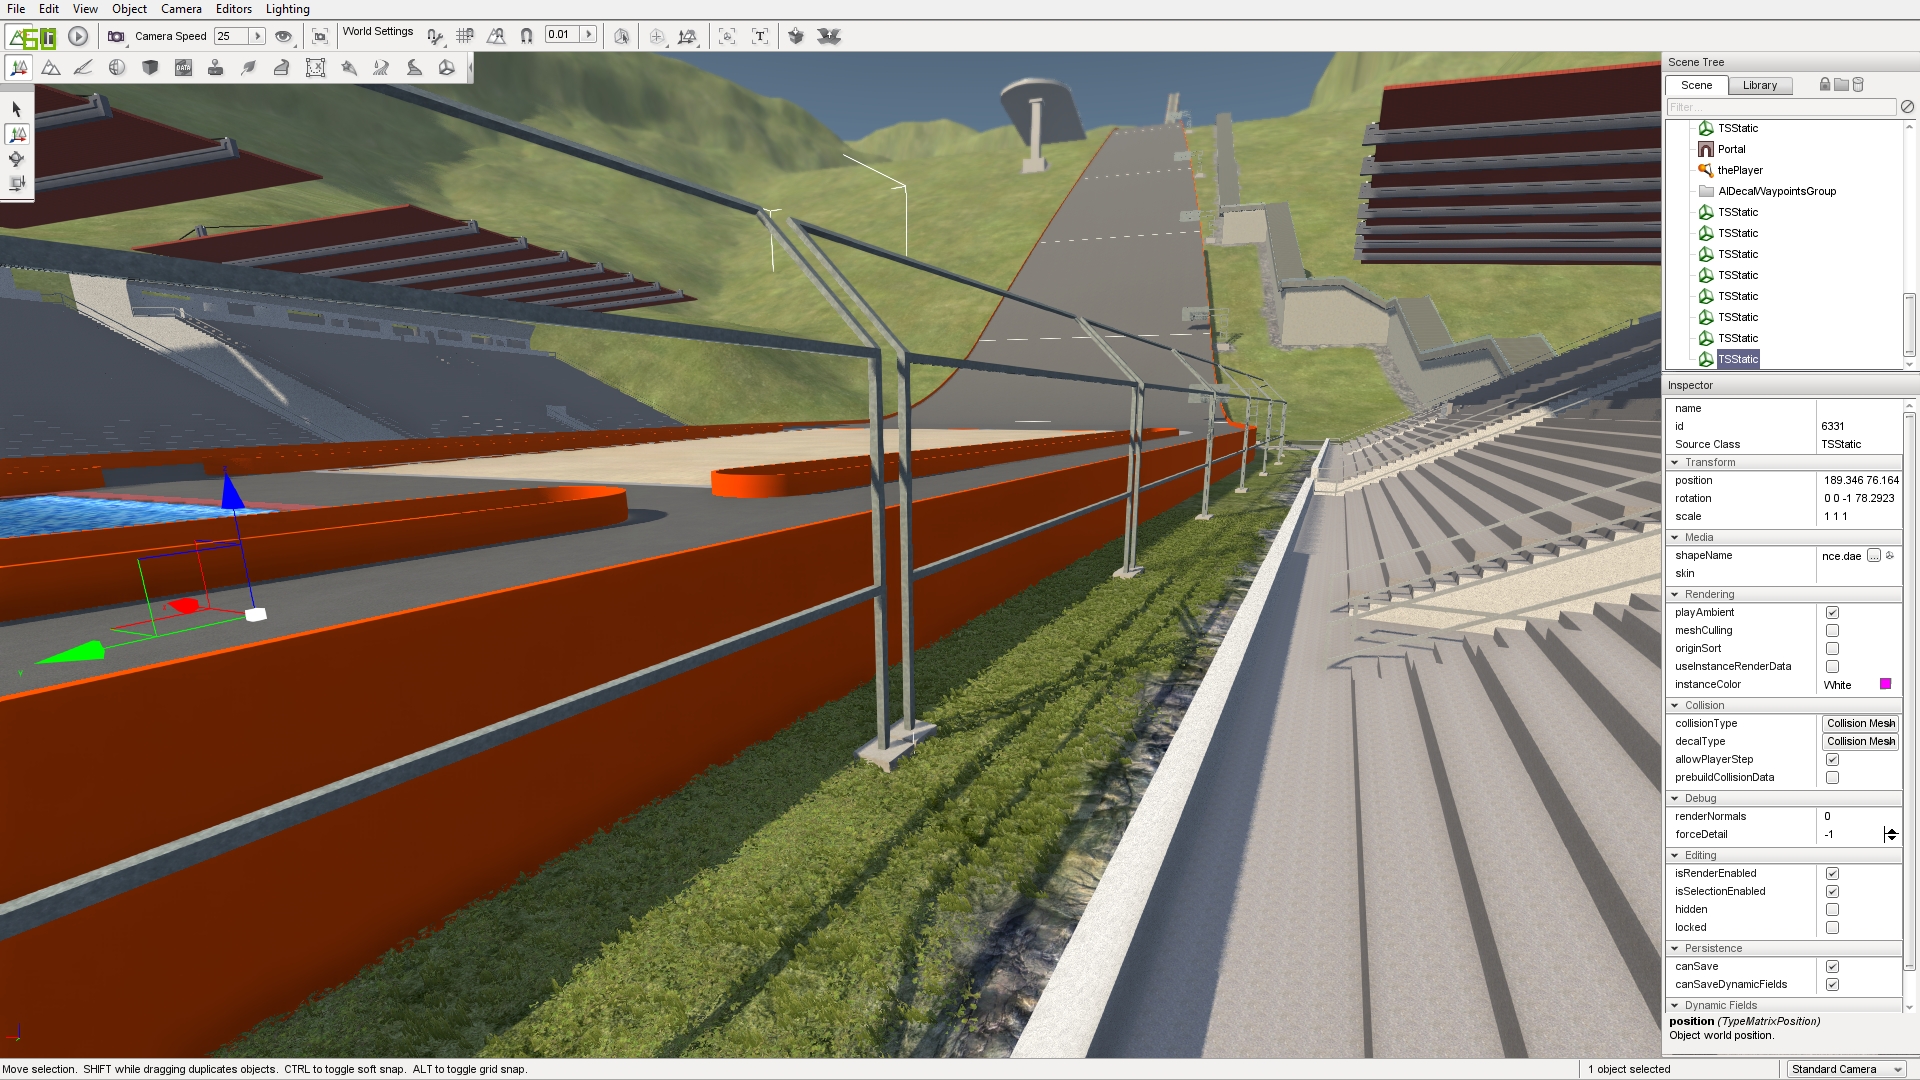This screenshot has width=1920, height=1080.
Task: Click the Camera Speed value field
Action: click(x=232, y=37)
